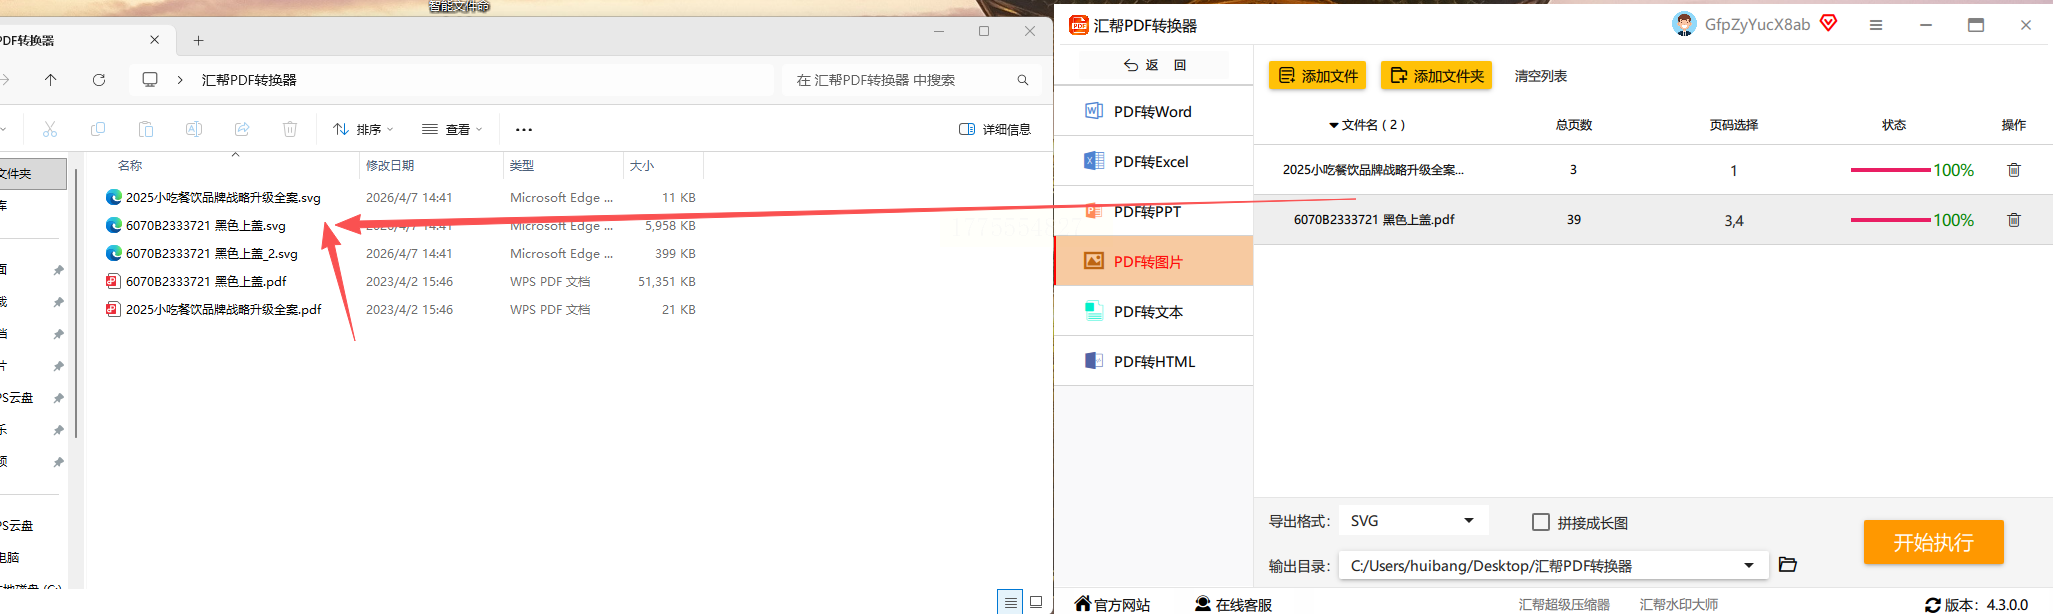Toggle the 详细信息 details pane
The image size is (2053, 614).
point(995,129)
